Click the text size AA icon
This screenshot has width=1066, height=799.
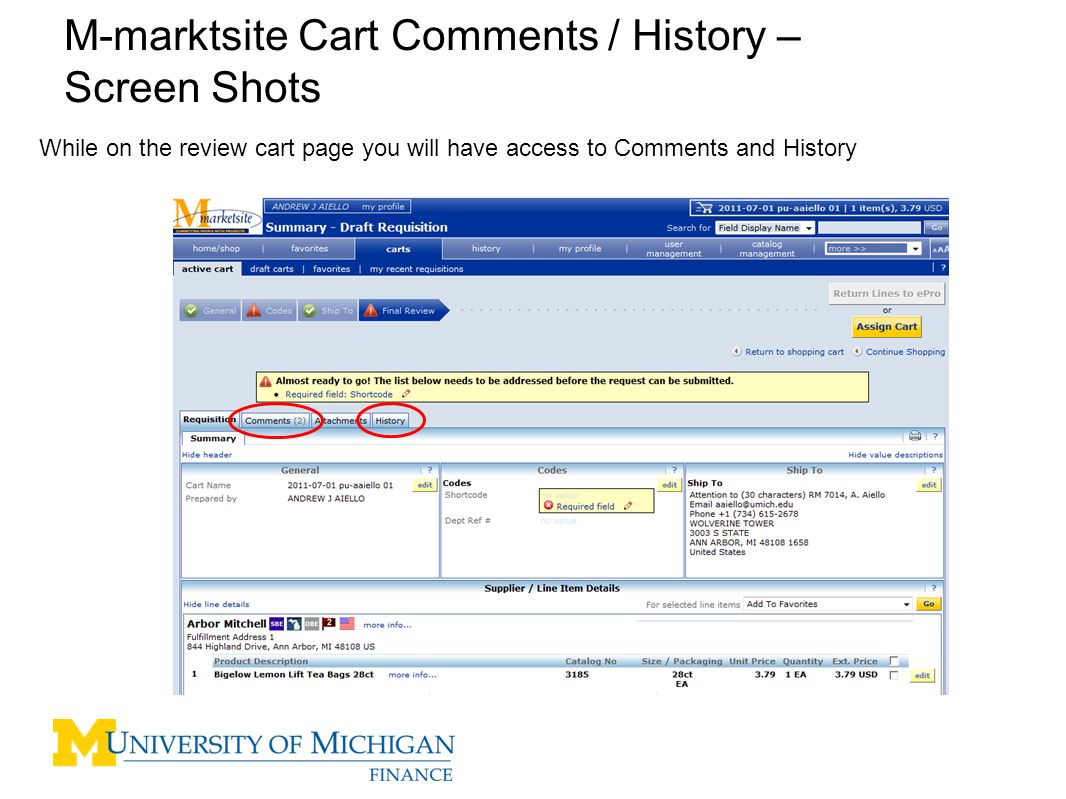pyautogui.click(x=940, y=249)
